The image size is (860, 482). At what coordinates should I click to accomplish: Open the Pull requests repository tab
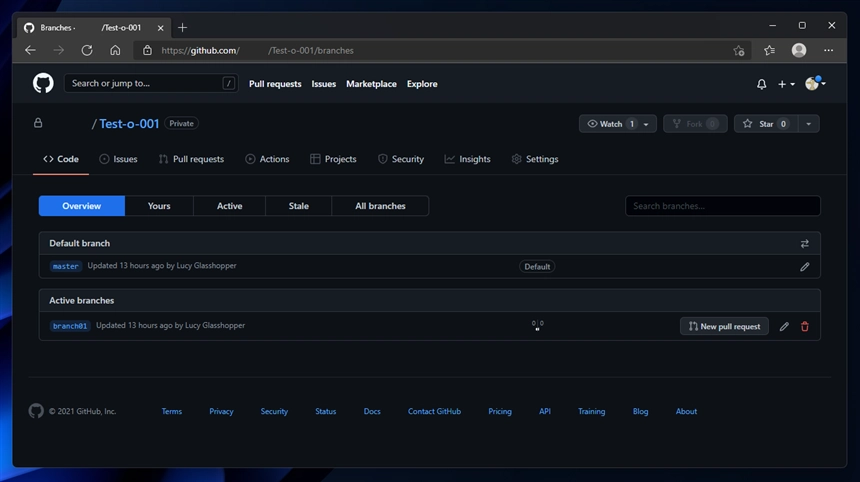pyautogui.click(x=191, y=159)
